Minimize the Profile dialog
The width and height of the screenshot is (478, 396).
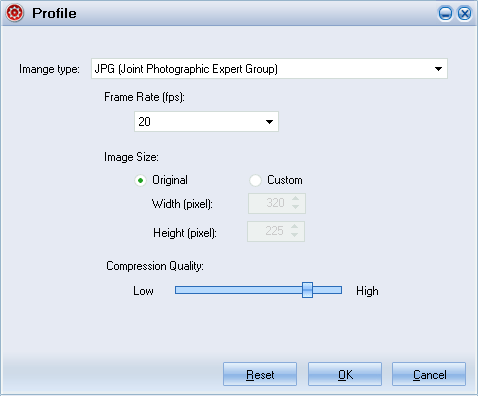(x=445, y=14)
